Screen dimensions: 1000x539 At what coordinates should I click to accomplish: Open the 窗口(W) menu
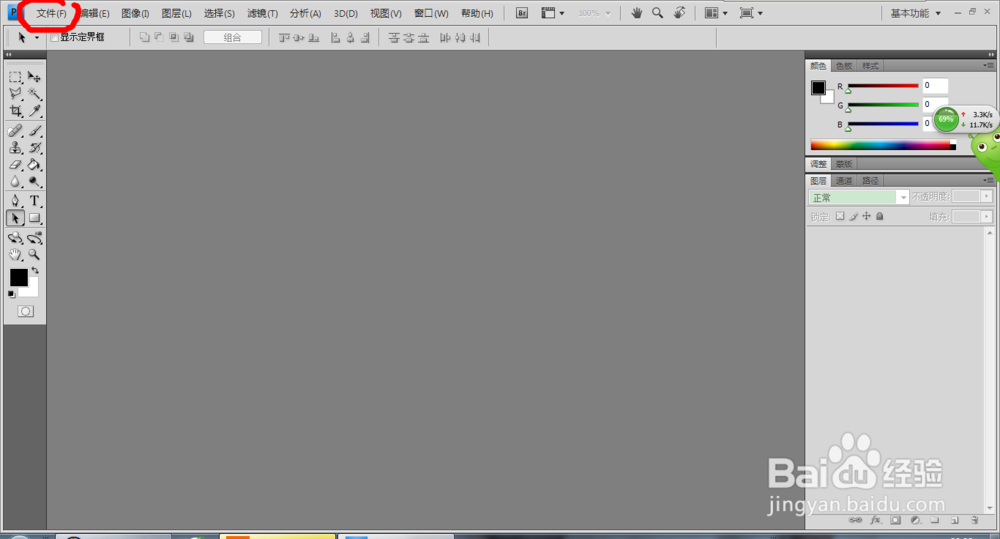[431, 13]
